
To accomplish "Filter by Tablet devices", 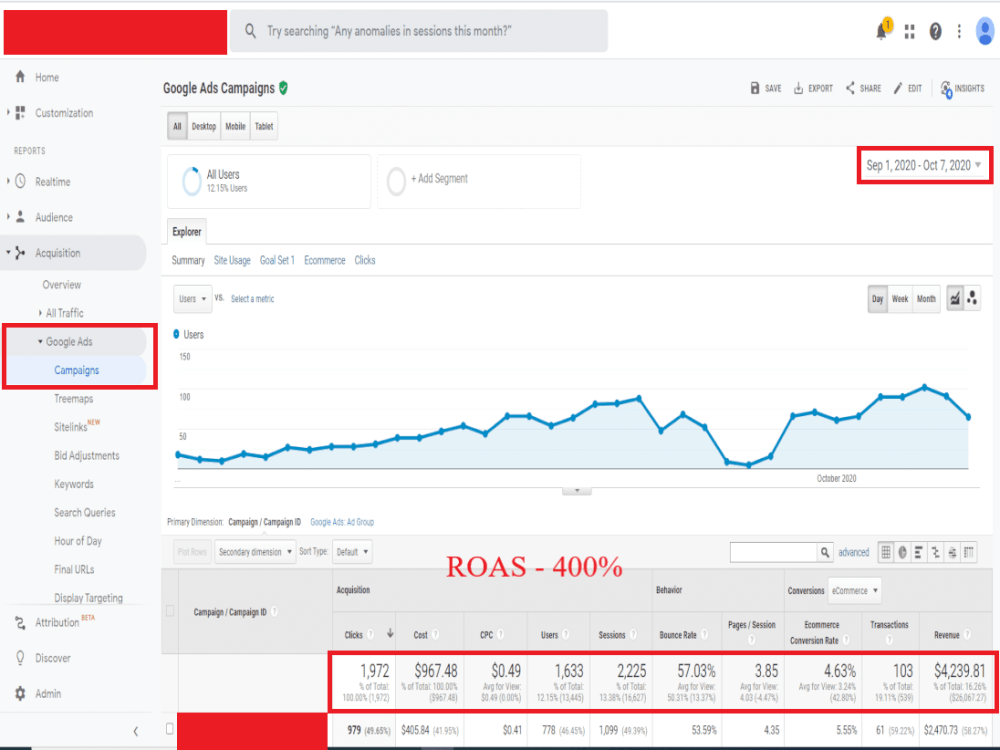I will (264, 126).
